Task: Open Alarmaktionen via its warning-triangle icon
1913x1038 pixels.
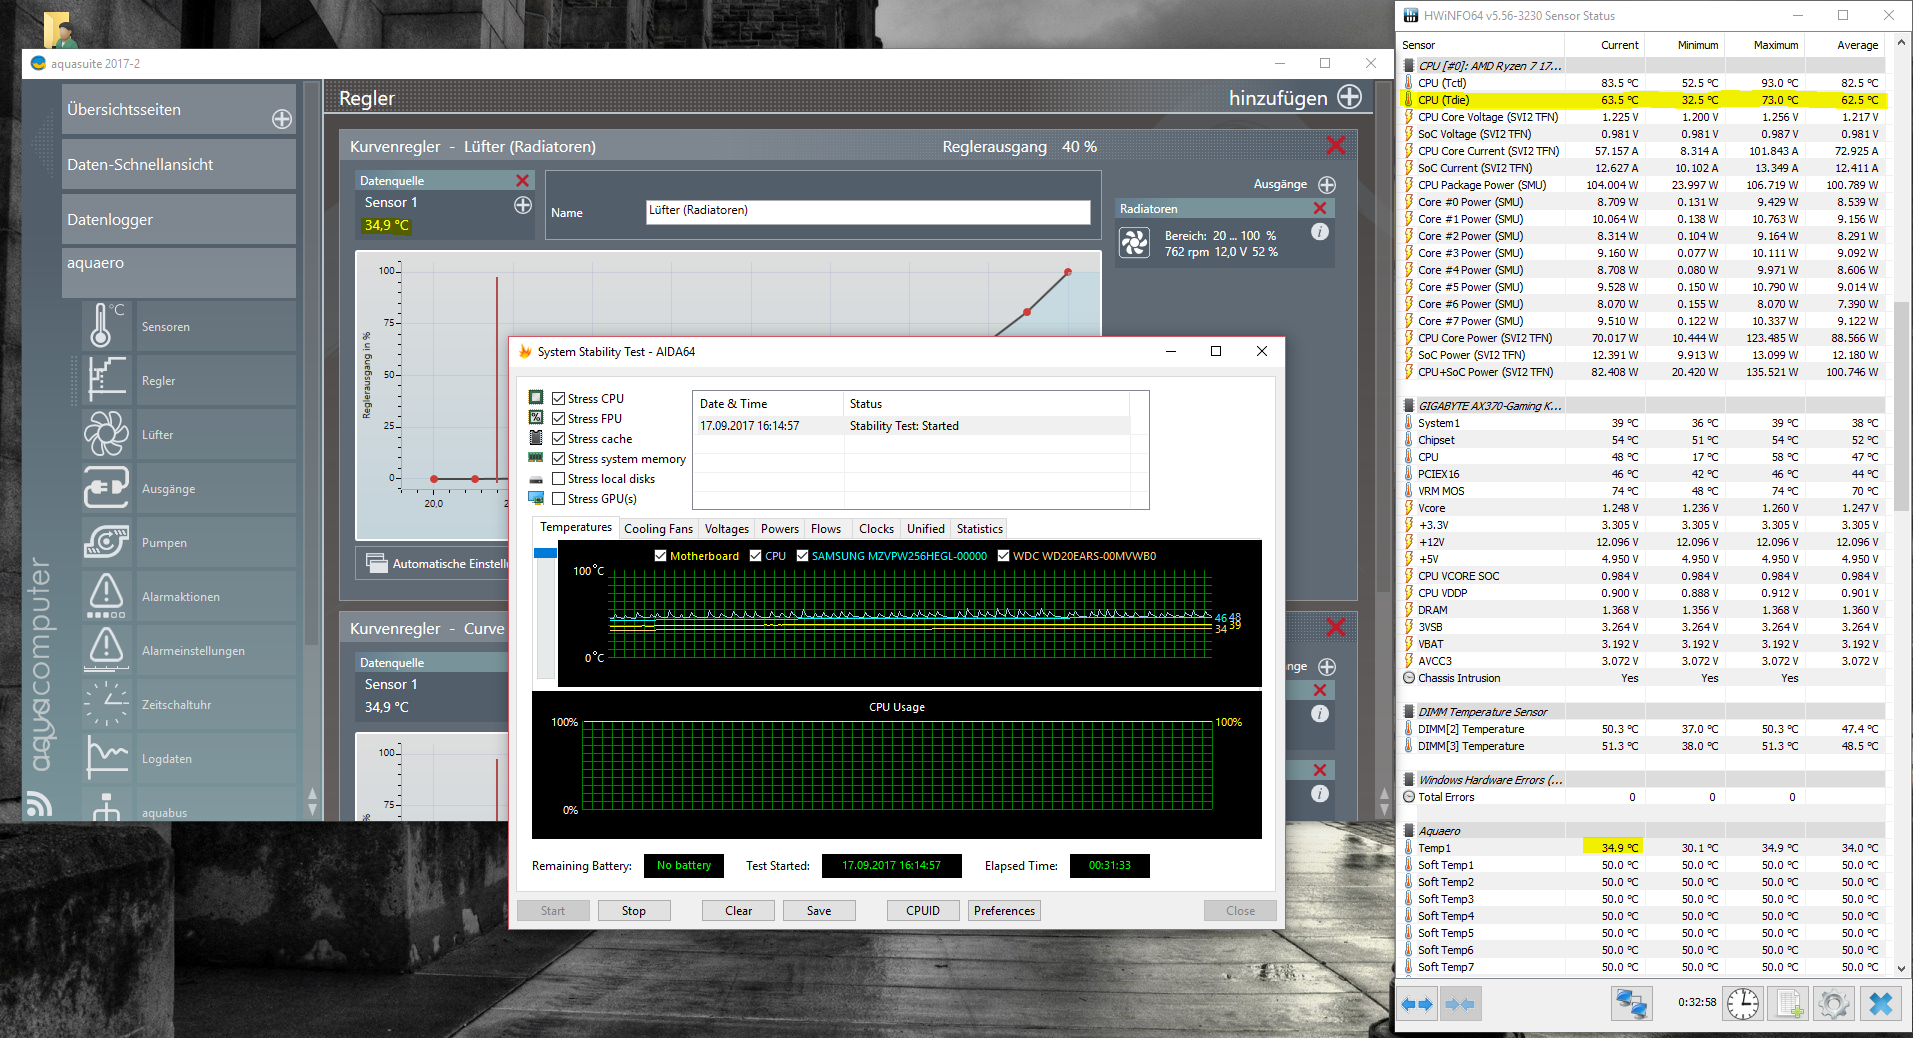Action: [x=106, y=596]
